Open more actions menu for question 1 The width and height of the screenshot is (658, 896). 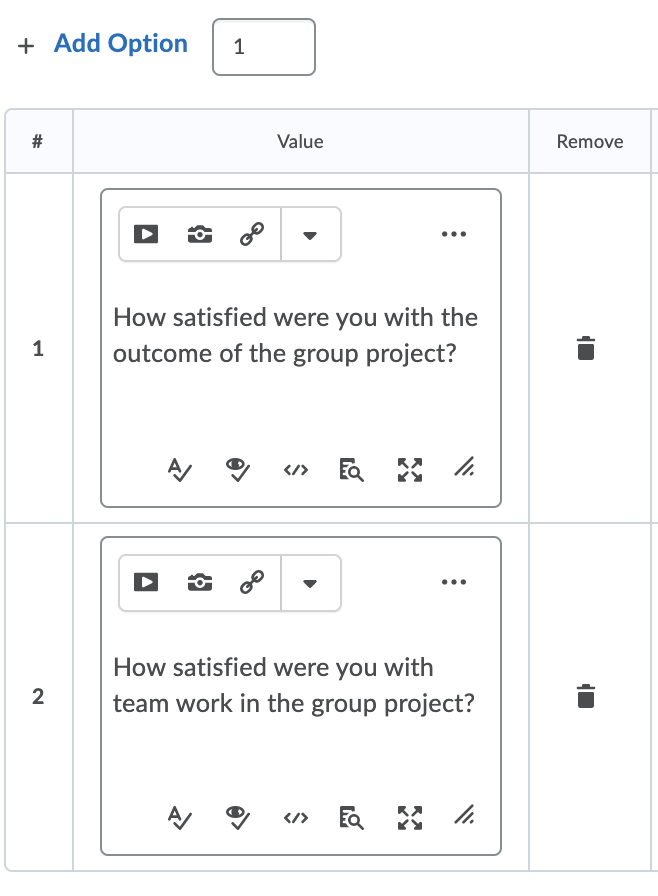[453, 233]
